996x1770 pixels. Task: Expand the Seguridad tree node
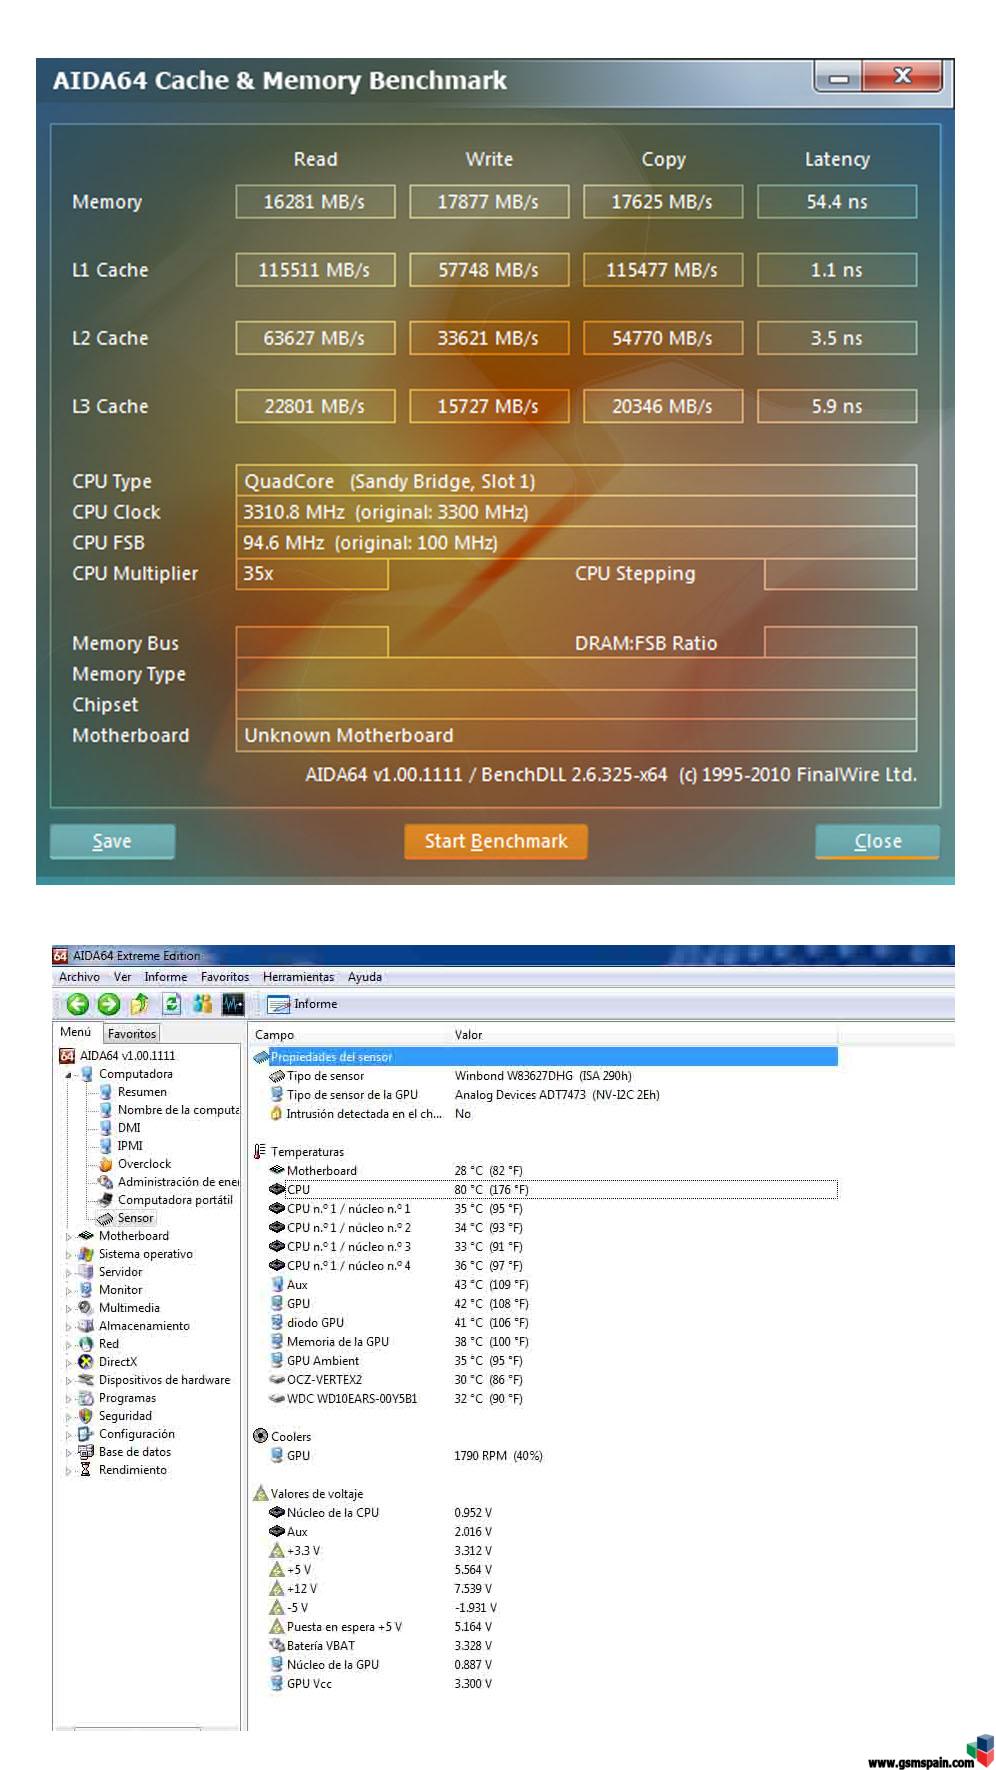click(x=69, y=1417)
